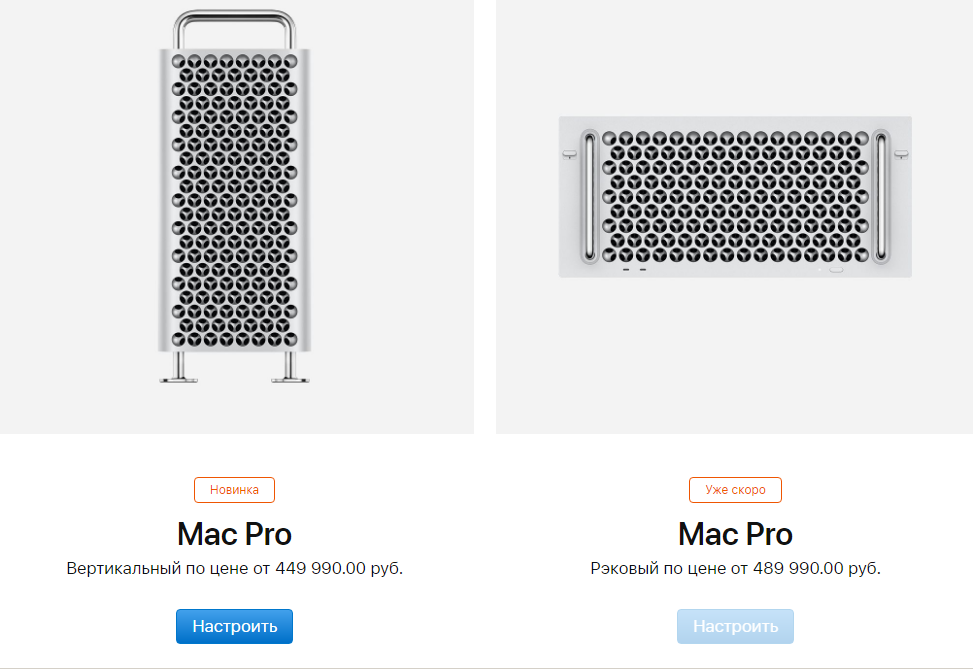This screenshot has width=973, height=669.
Task: Click the orange "Уже скоро" badge
Action: [735, 490]
